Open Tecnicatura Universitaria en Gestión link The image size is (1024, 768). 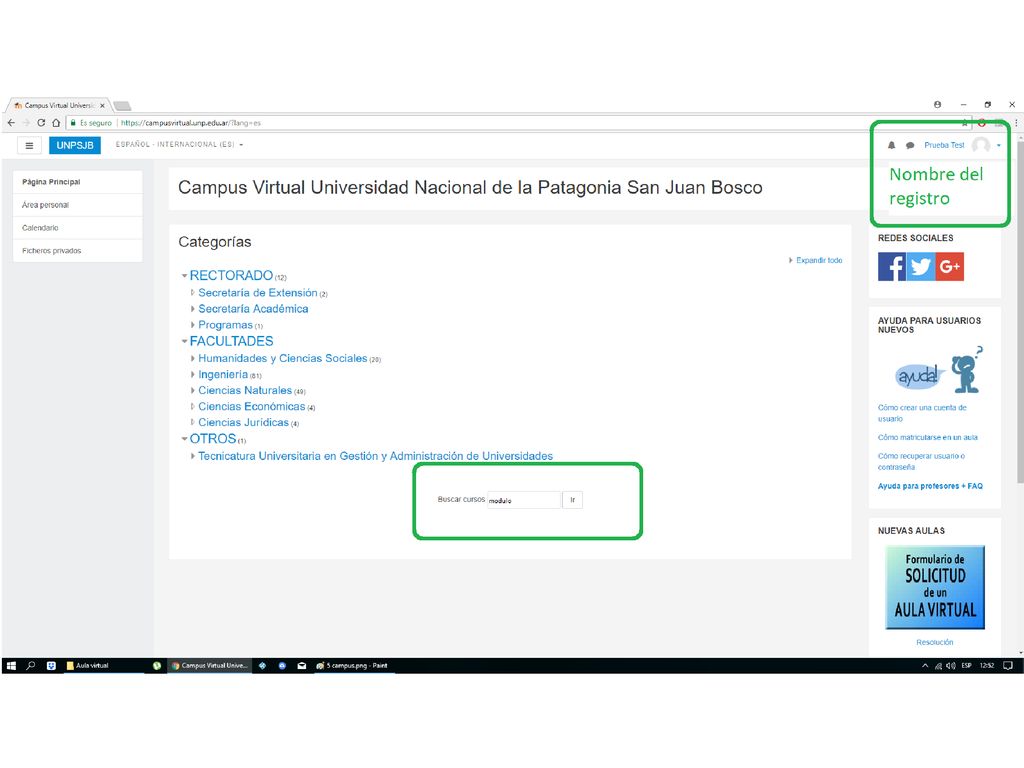click(x=376, y=456)
